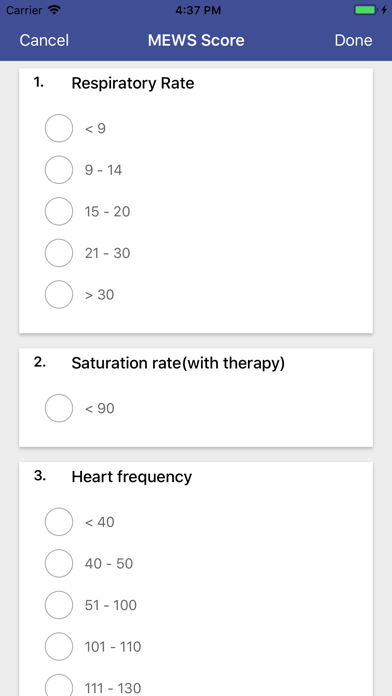
Task: Tap the MEWS Score title
Action: tap(196, 40)
